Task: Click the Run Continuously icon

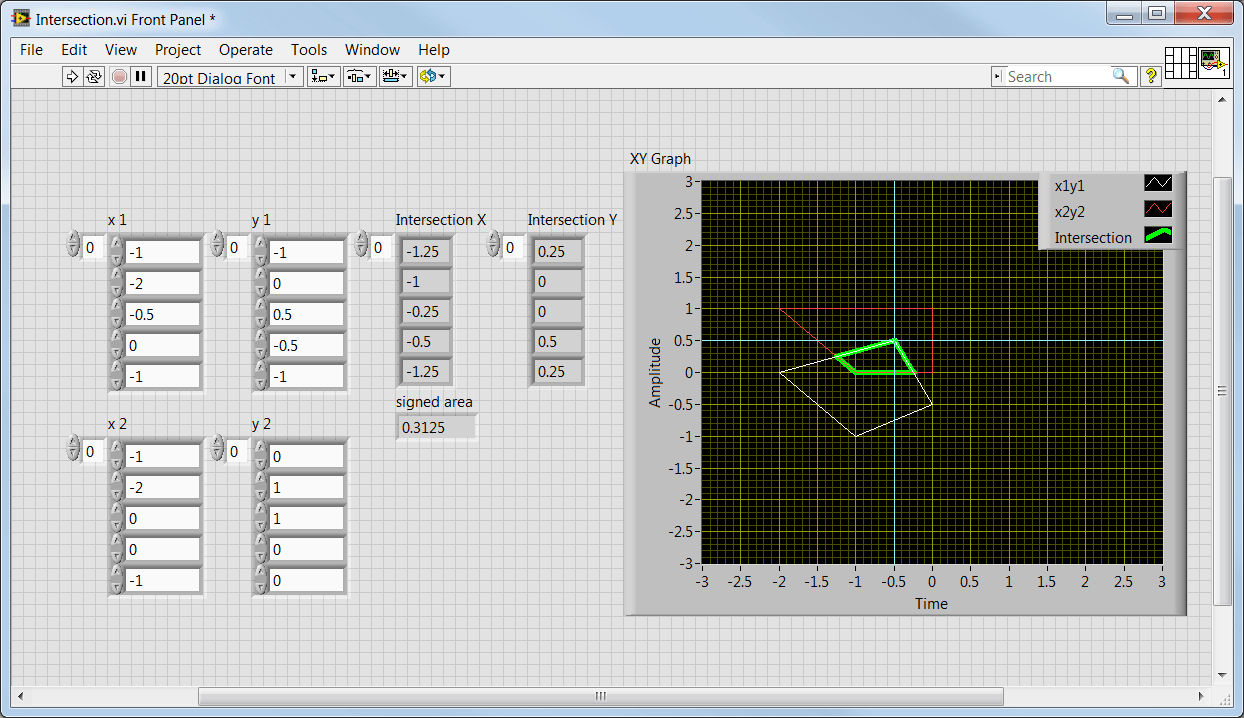Action: pos(93,76)
